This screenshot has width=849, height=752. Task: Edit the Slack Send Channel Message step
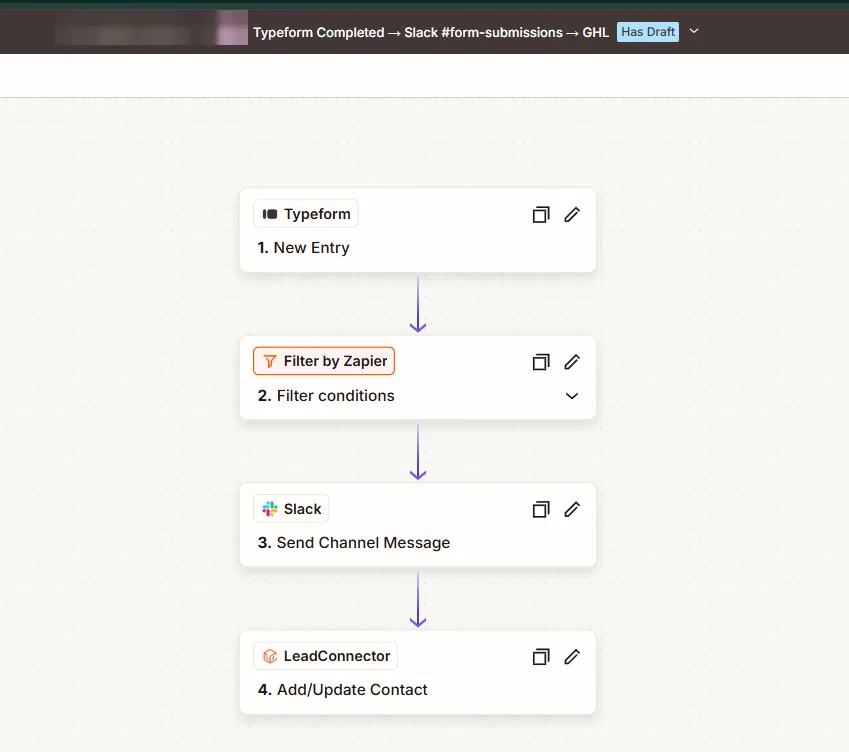[572, 509]
